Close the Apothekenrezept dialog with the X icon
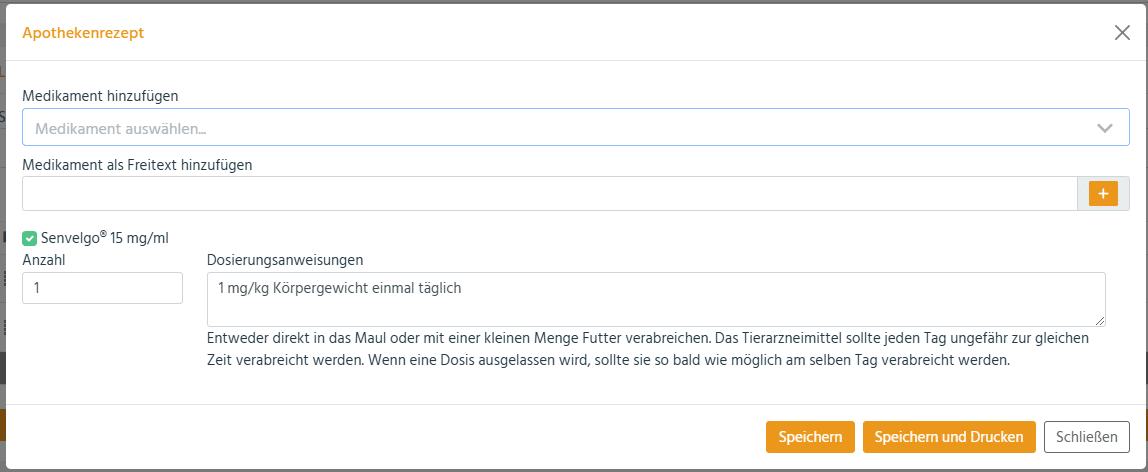Image resolution: width=1148 pixels, height=472 pixels. (x=1122, y=32)
